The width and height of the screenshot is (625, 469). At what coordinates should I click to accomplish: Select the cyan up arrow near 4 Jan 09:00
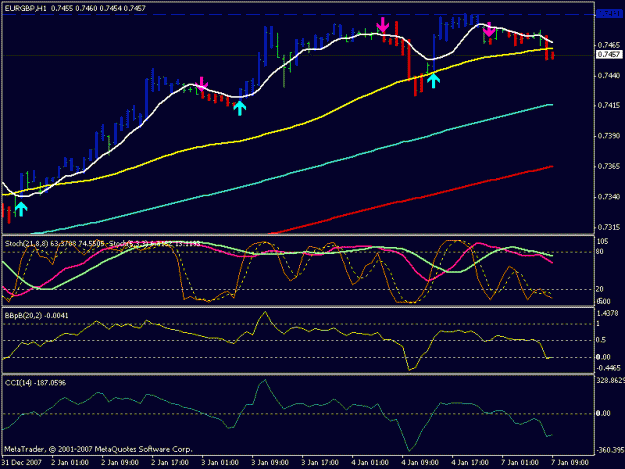point(433,80)
